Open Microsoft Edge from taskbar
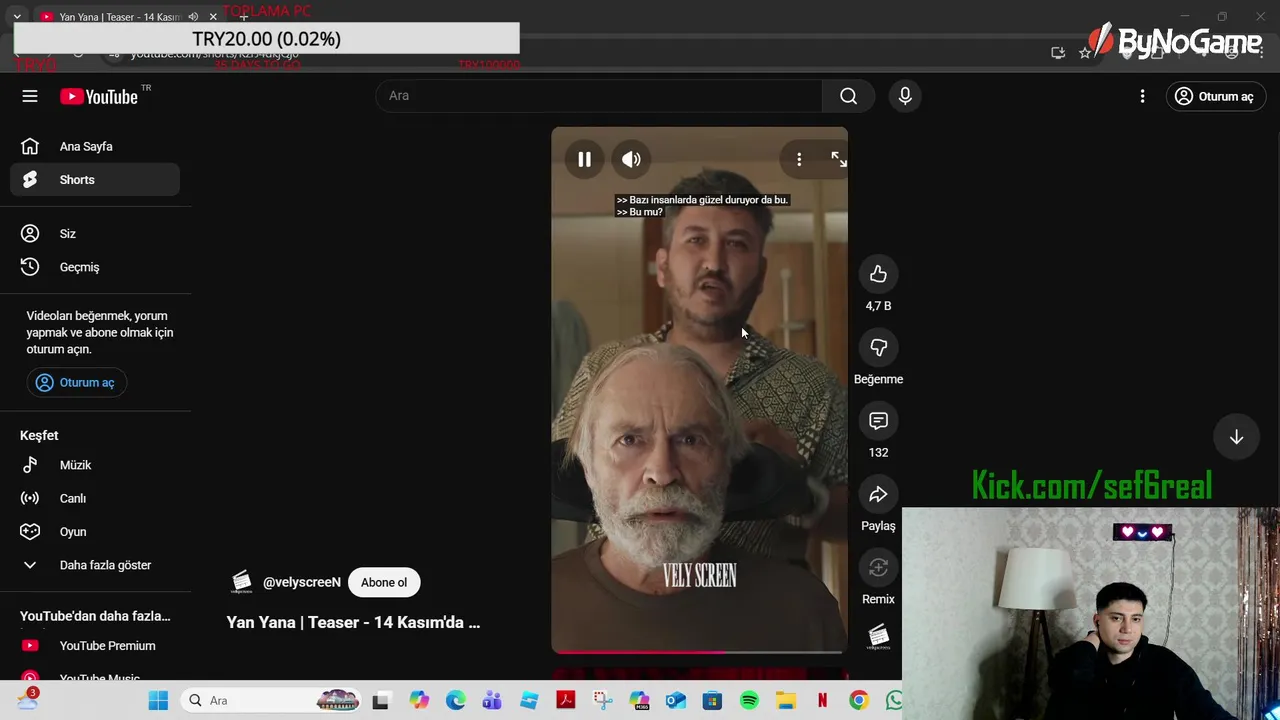The height and width of the screenshot is (720, 1280). click(x=456, y=701)
